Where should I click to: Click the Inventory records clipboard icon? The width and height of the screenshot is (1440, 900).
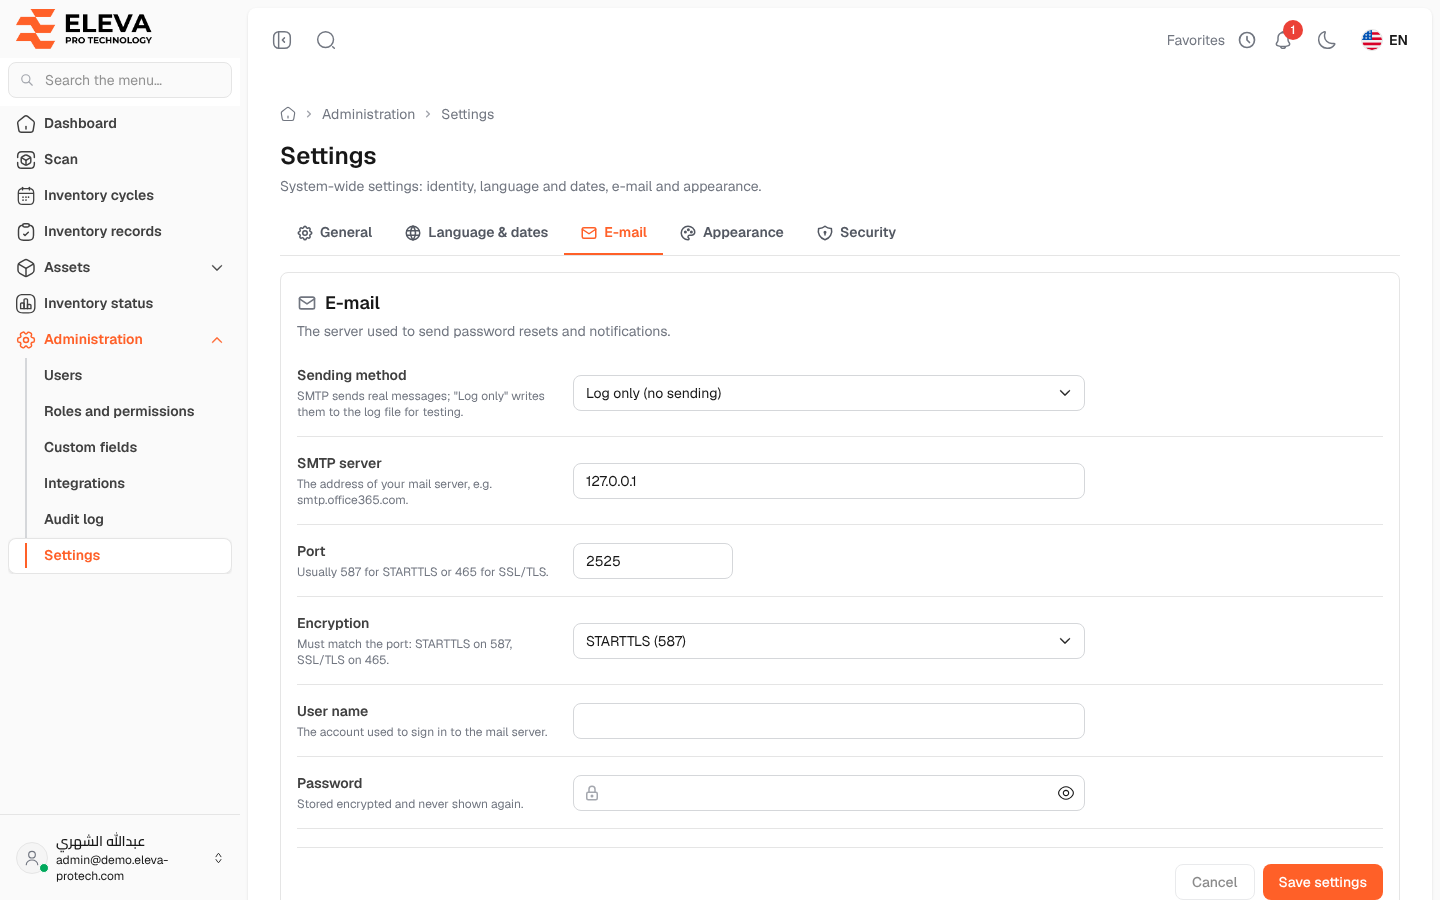26,231
